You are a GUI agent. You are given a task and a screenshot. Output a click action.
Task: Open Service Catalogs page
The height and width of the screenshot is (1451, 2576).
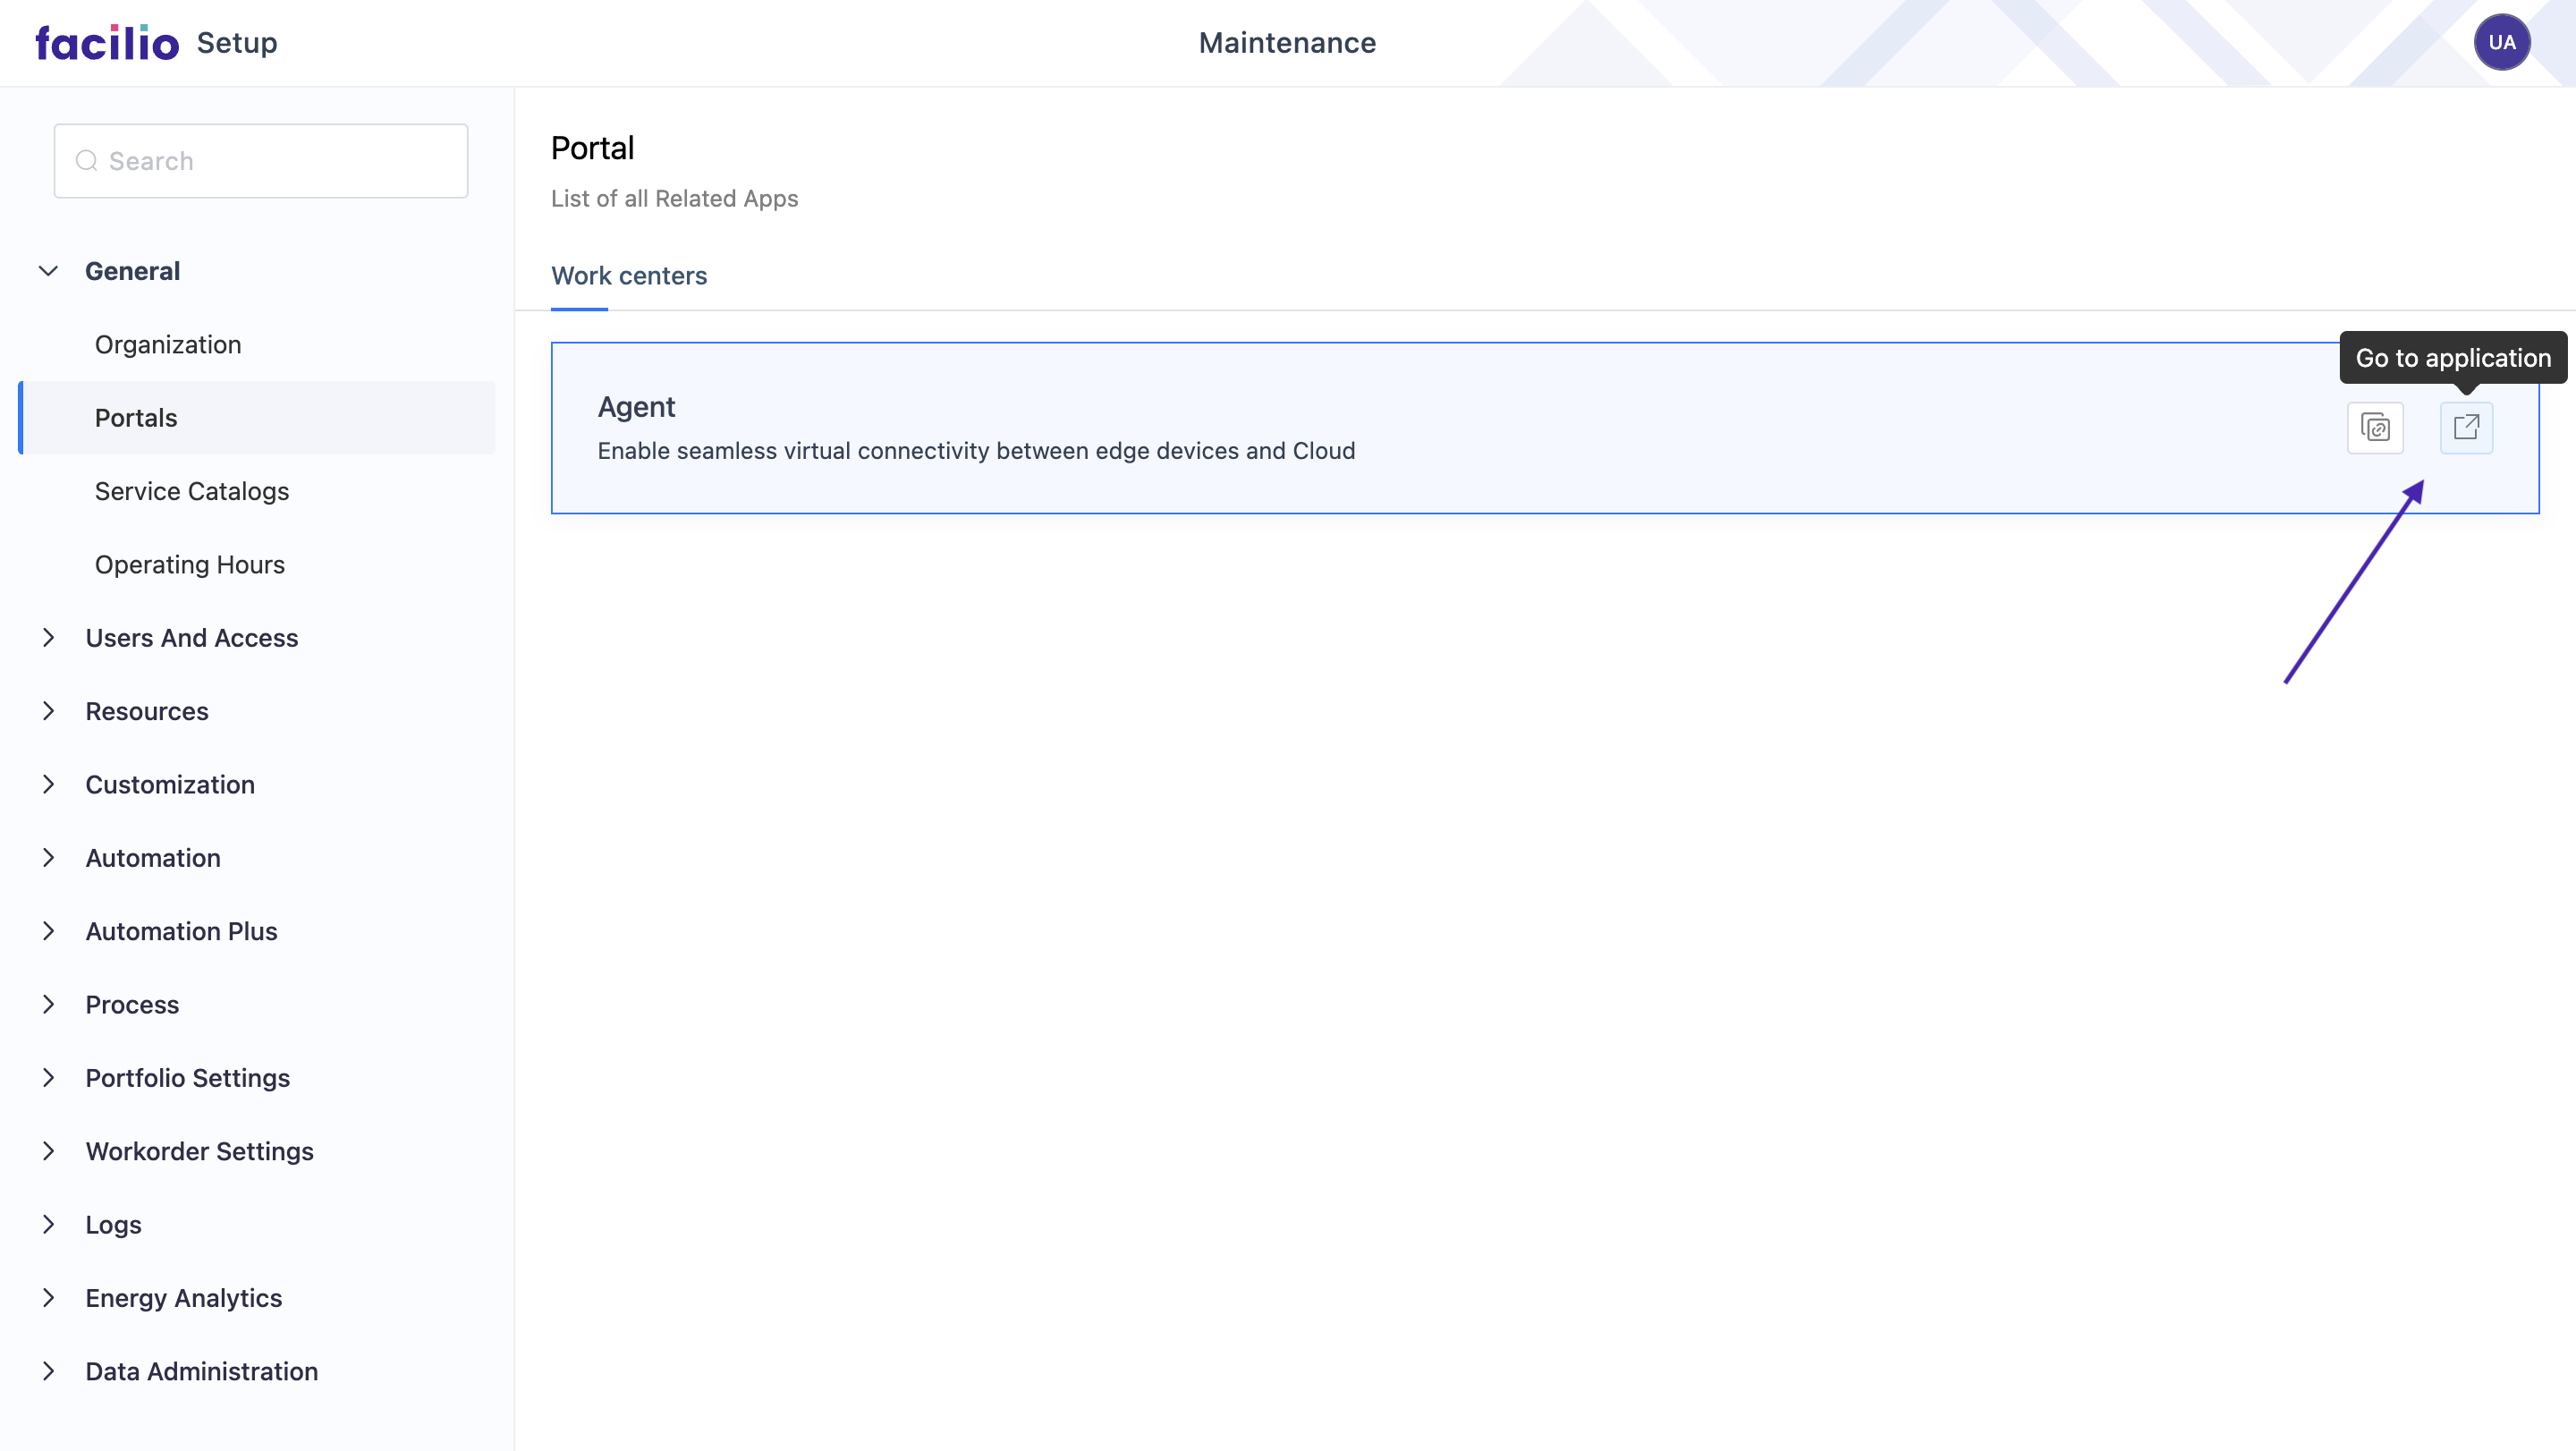click(x=192, y=491)
